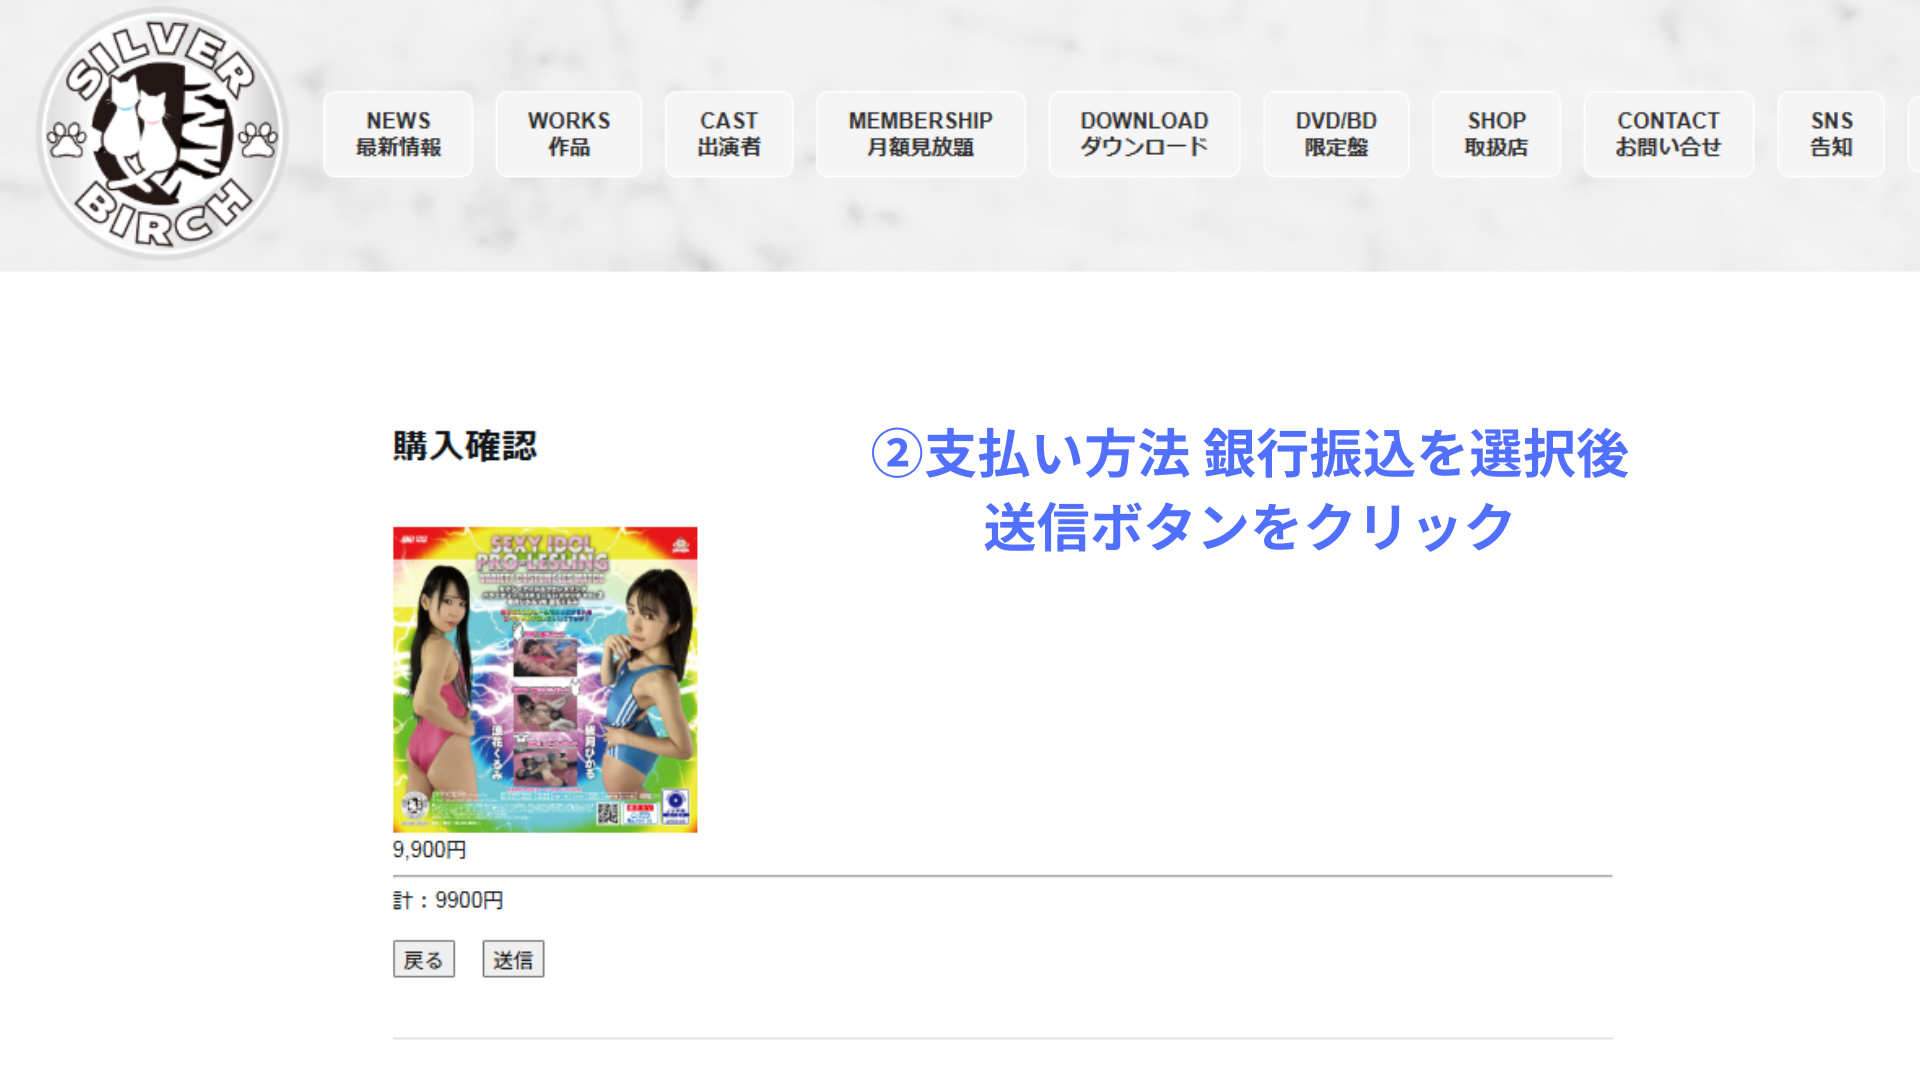Click the Silver Birch cat logo
Image resolution: width=1920 pixels, height=1080 pixels.
pos(162,134)
